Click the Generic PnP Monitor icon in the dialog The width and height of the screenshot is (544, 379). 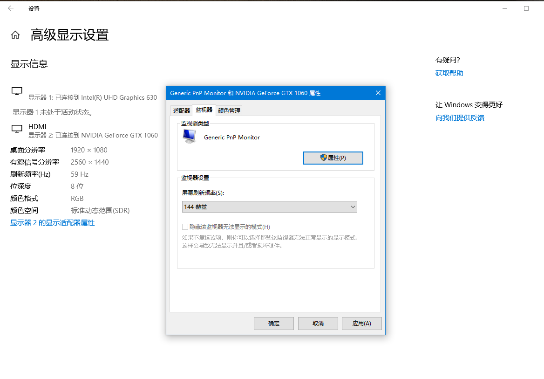189,136
